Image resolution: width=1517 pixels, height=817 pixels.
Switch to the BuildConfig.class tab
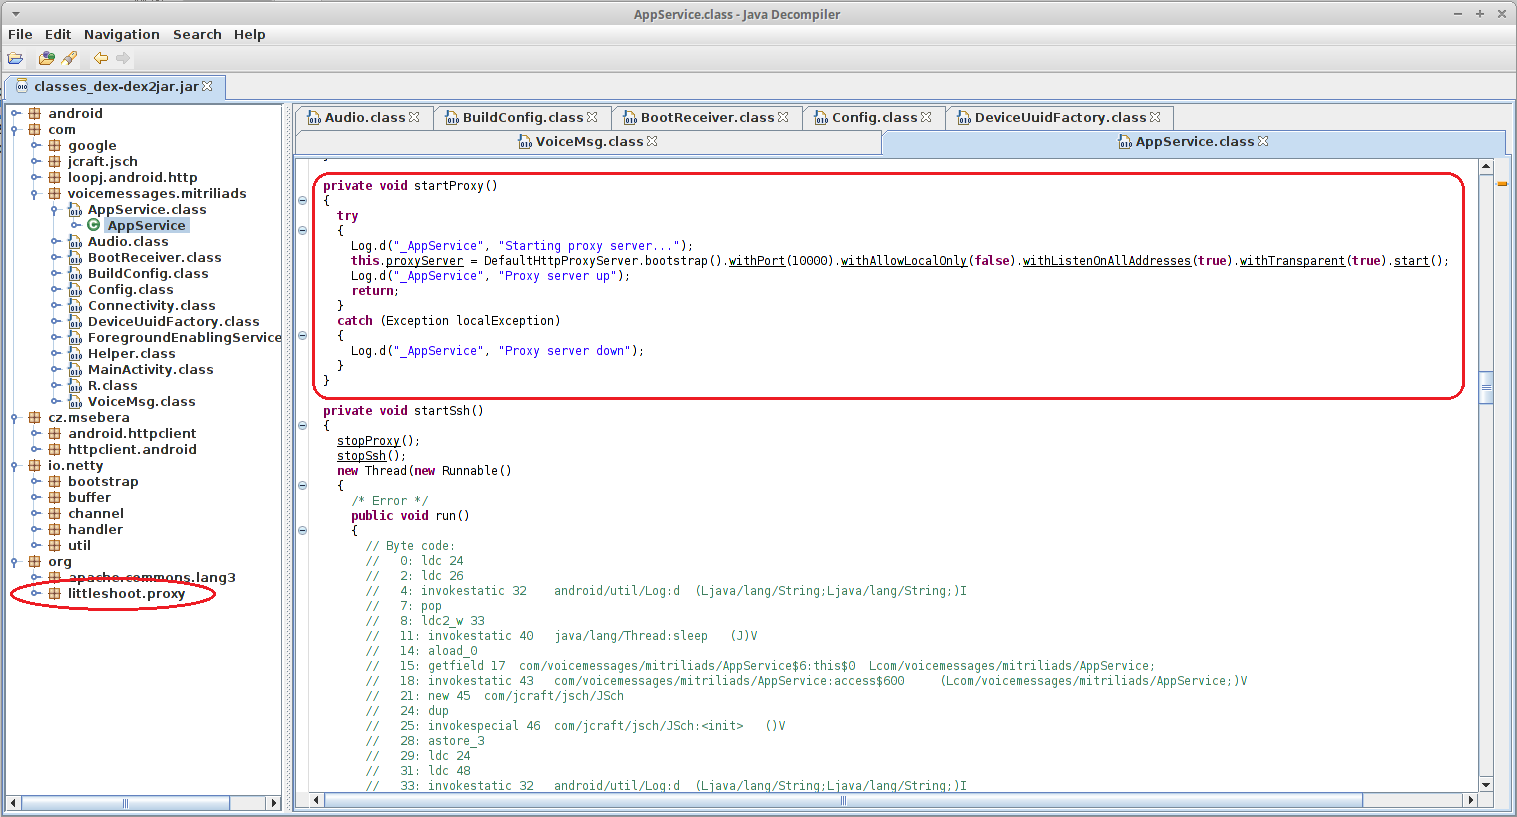tap(523, 117)
